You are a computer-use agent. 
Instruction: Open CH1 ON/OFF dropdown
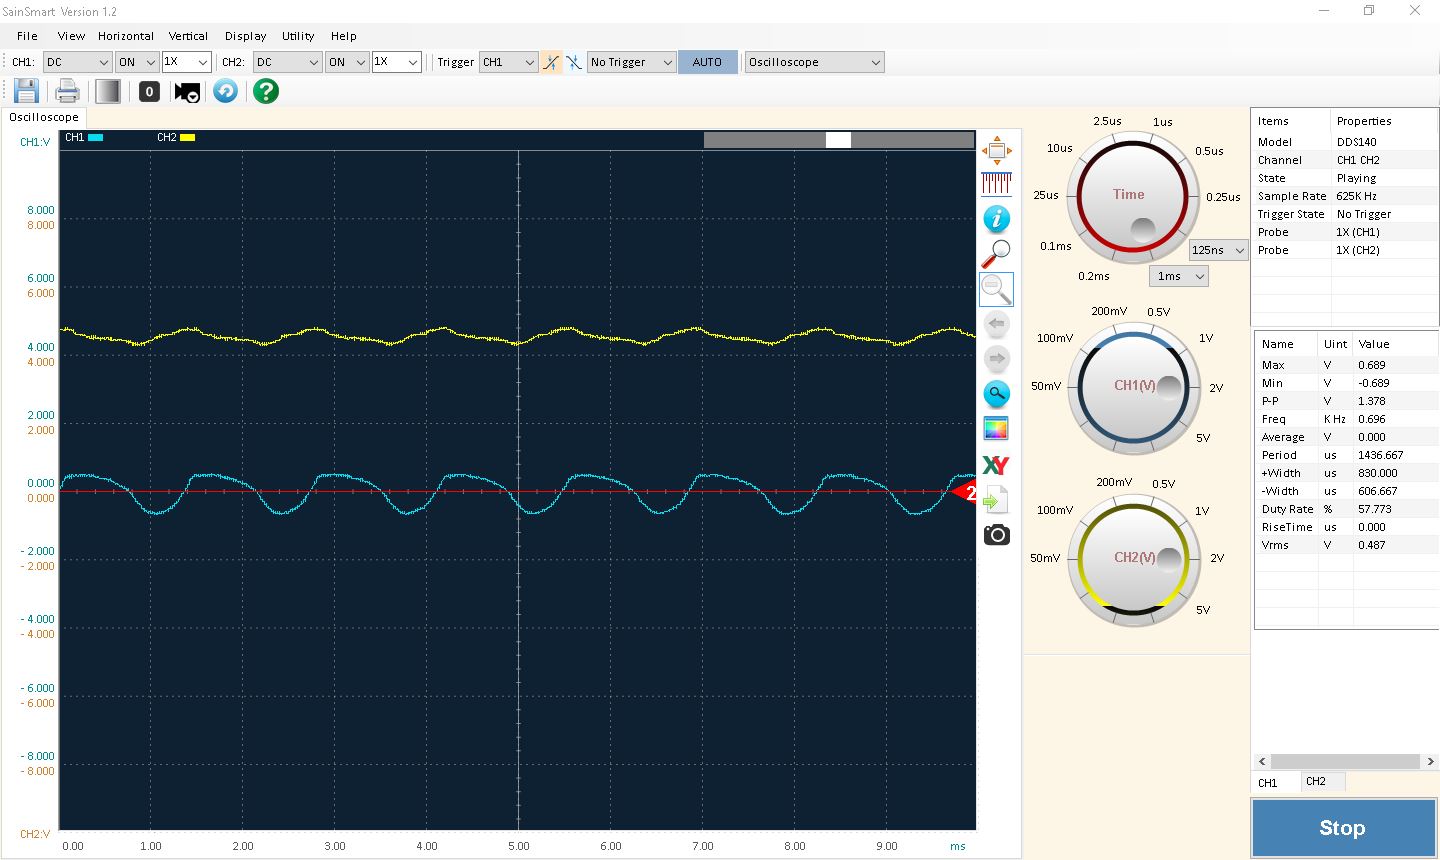[x=137, y=62]
